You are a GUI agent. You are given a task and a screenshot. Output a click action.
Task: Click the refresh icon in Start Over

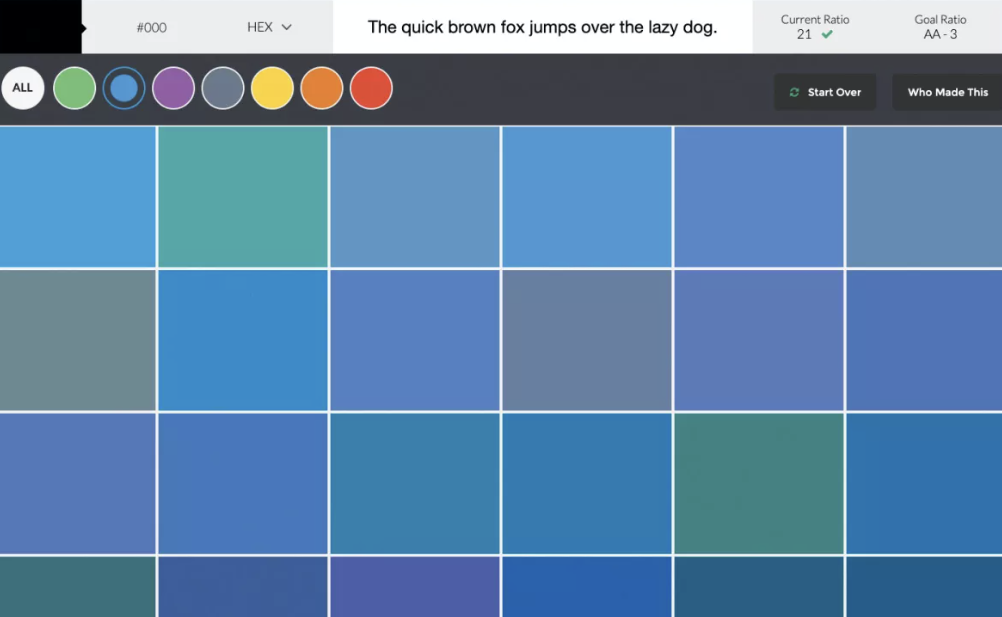pos(794,92)
